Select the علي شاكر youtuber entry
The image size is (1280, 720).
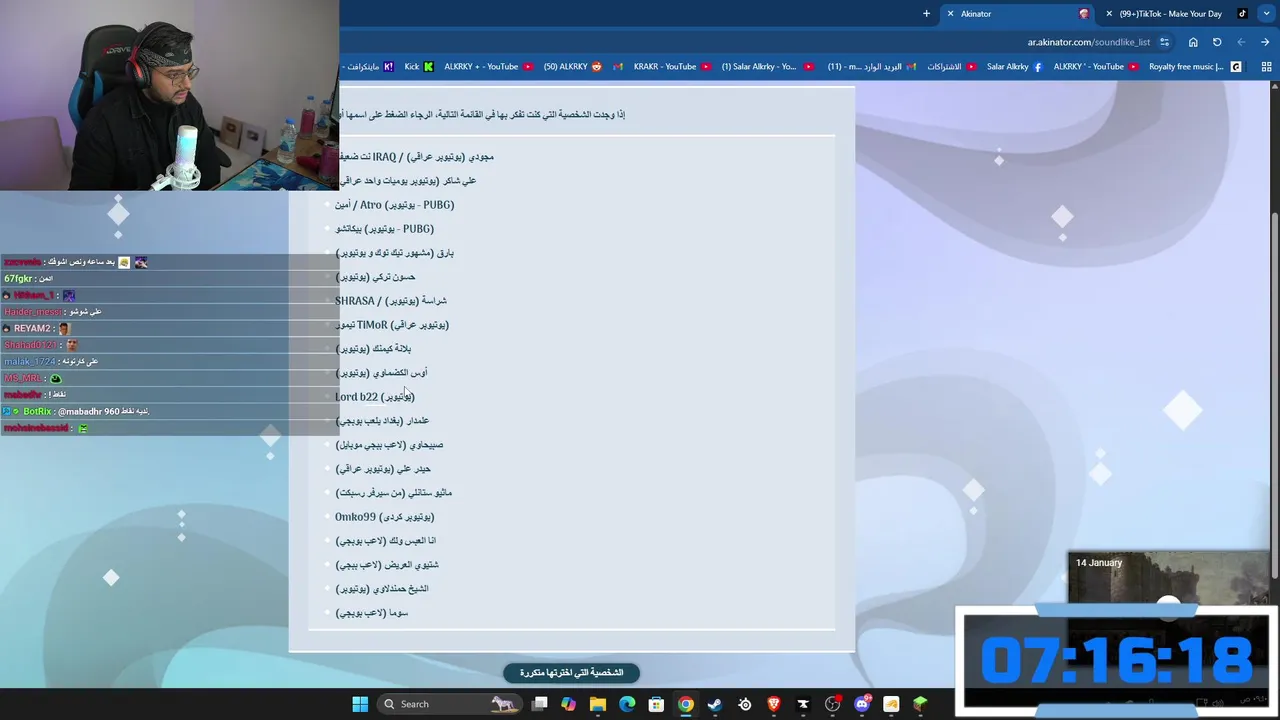pos(408,181)
